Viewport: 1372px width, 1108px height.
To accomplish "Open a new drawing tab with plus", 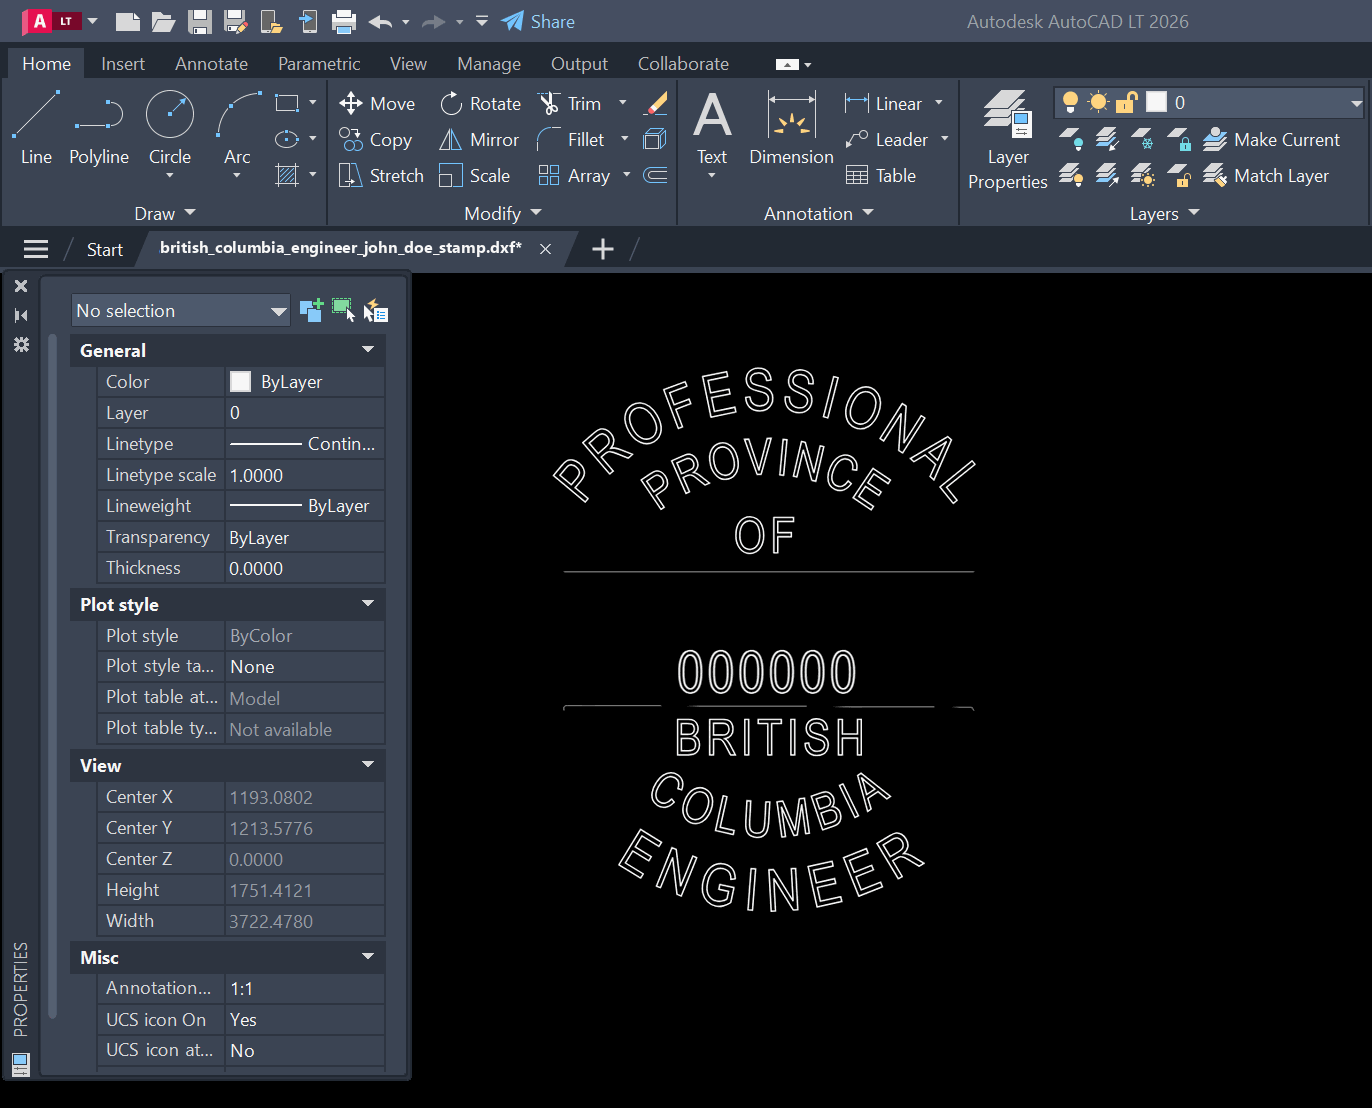I will click(x=603, y=249).
